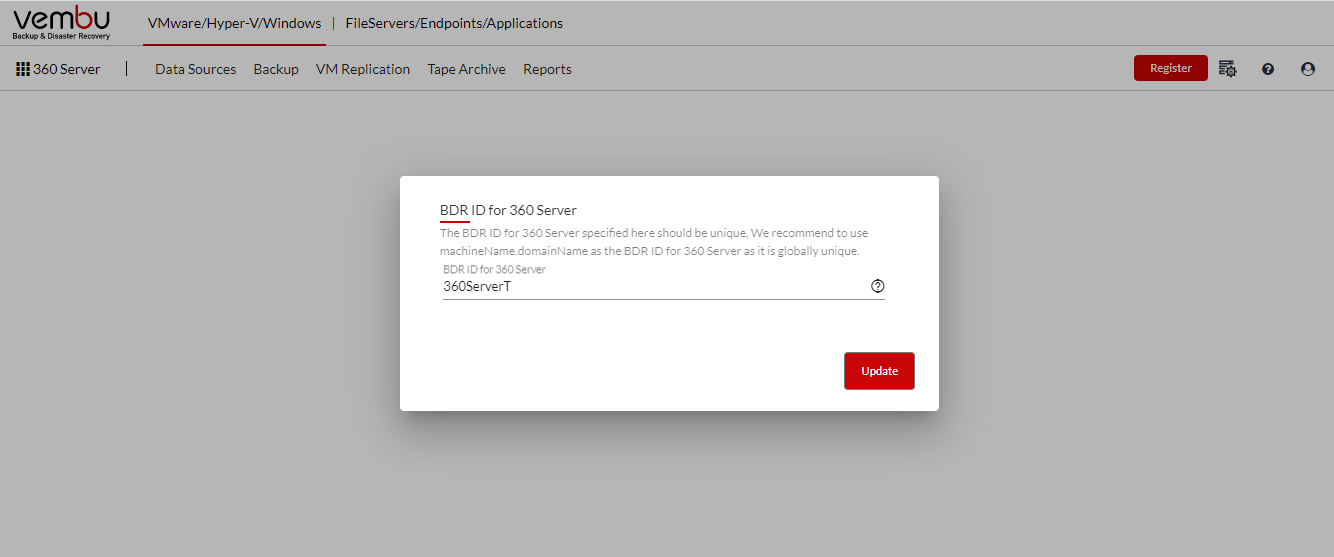The width and height of the screenshot is (1334, 557).
Task: Open the help question mark icon
Action: [x=1268, y=69]
